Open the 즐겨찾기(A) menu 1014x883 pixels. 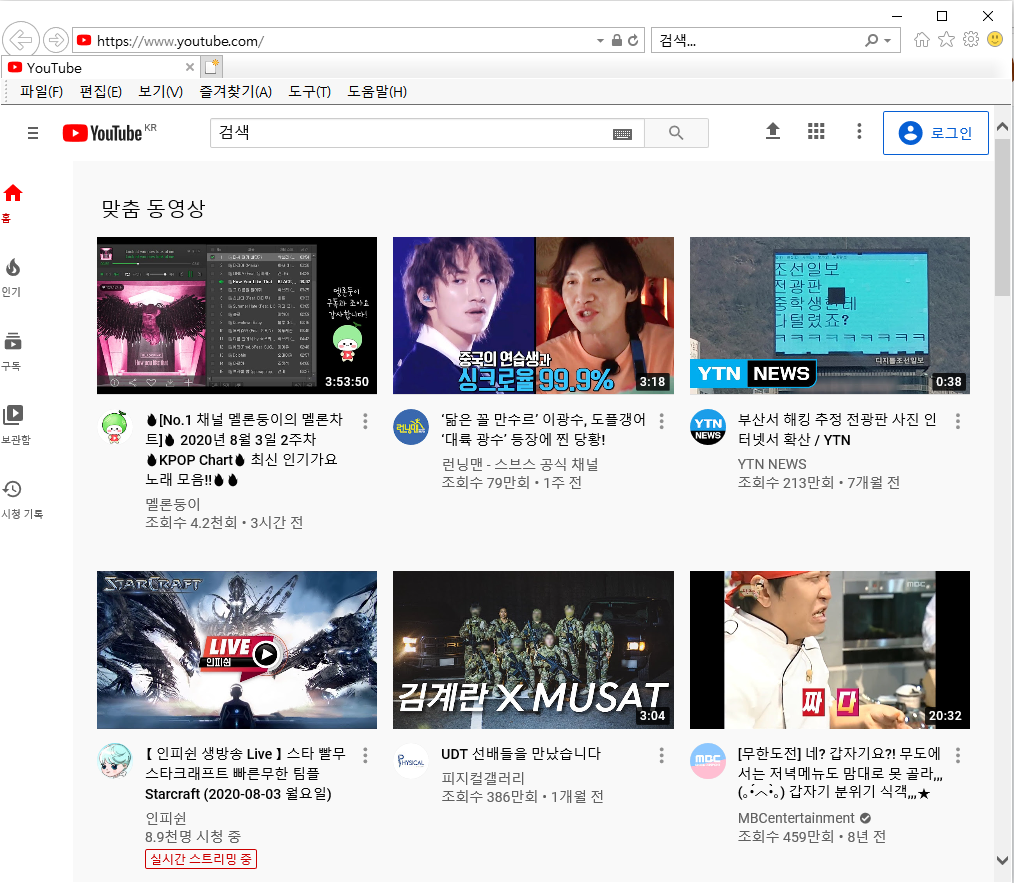[x=235, y=92]
